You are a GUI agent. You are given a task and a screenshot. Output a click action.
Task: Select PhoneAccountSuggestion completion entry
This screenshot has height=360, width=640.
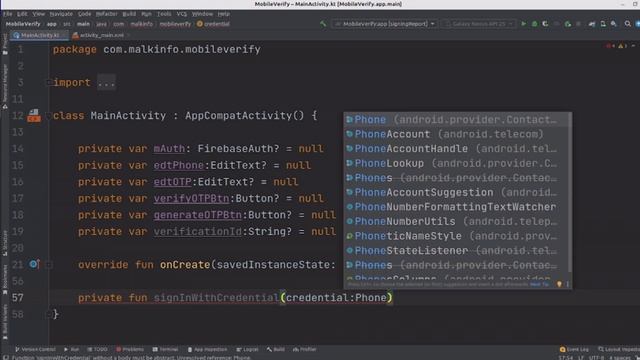point(456,193)
